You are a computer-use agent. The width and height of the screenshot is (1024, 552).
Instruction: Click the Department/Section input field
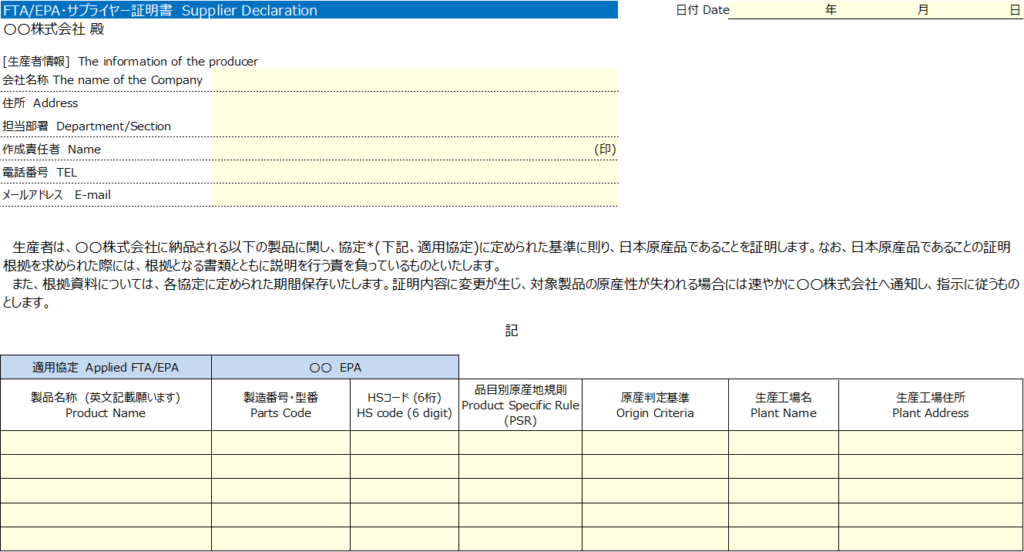coord(414,126)
